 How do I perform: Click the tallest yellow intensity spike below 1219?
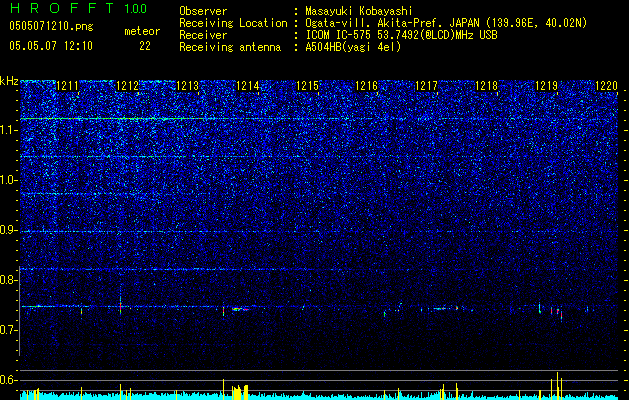tap(557, 386)
